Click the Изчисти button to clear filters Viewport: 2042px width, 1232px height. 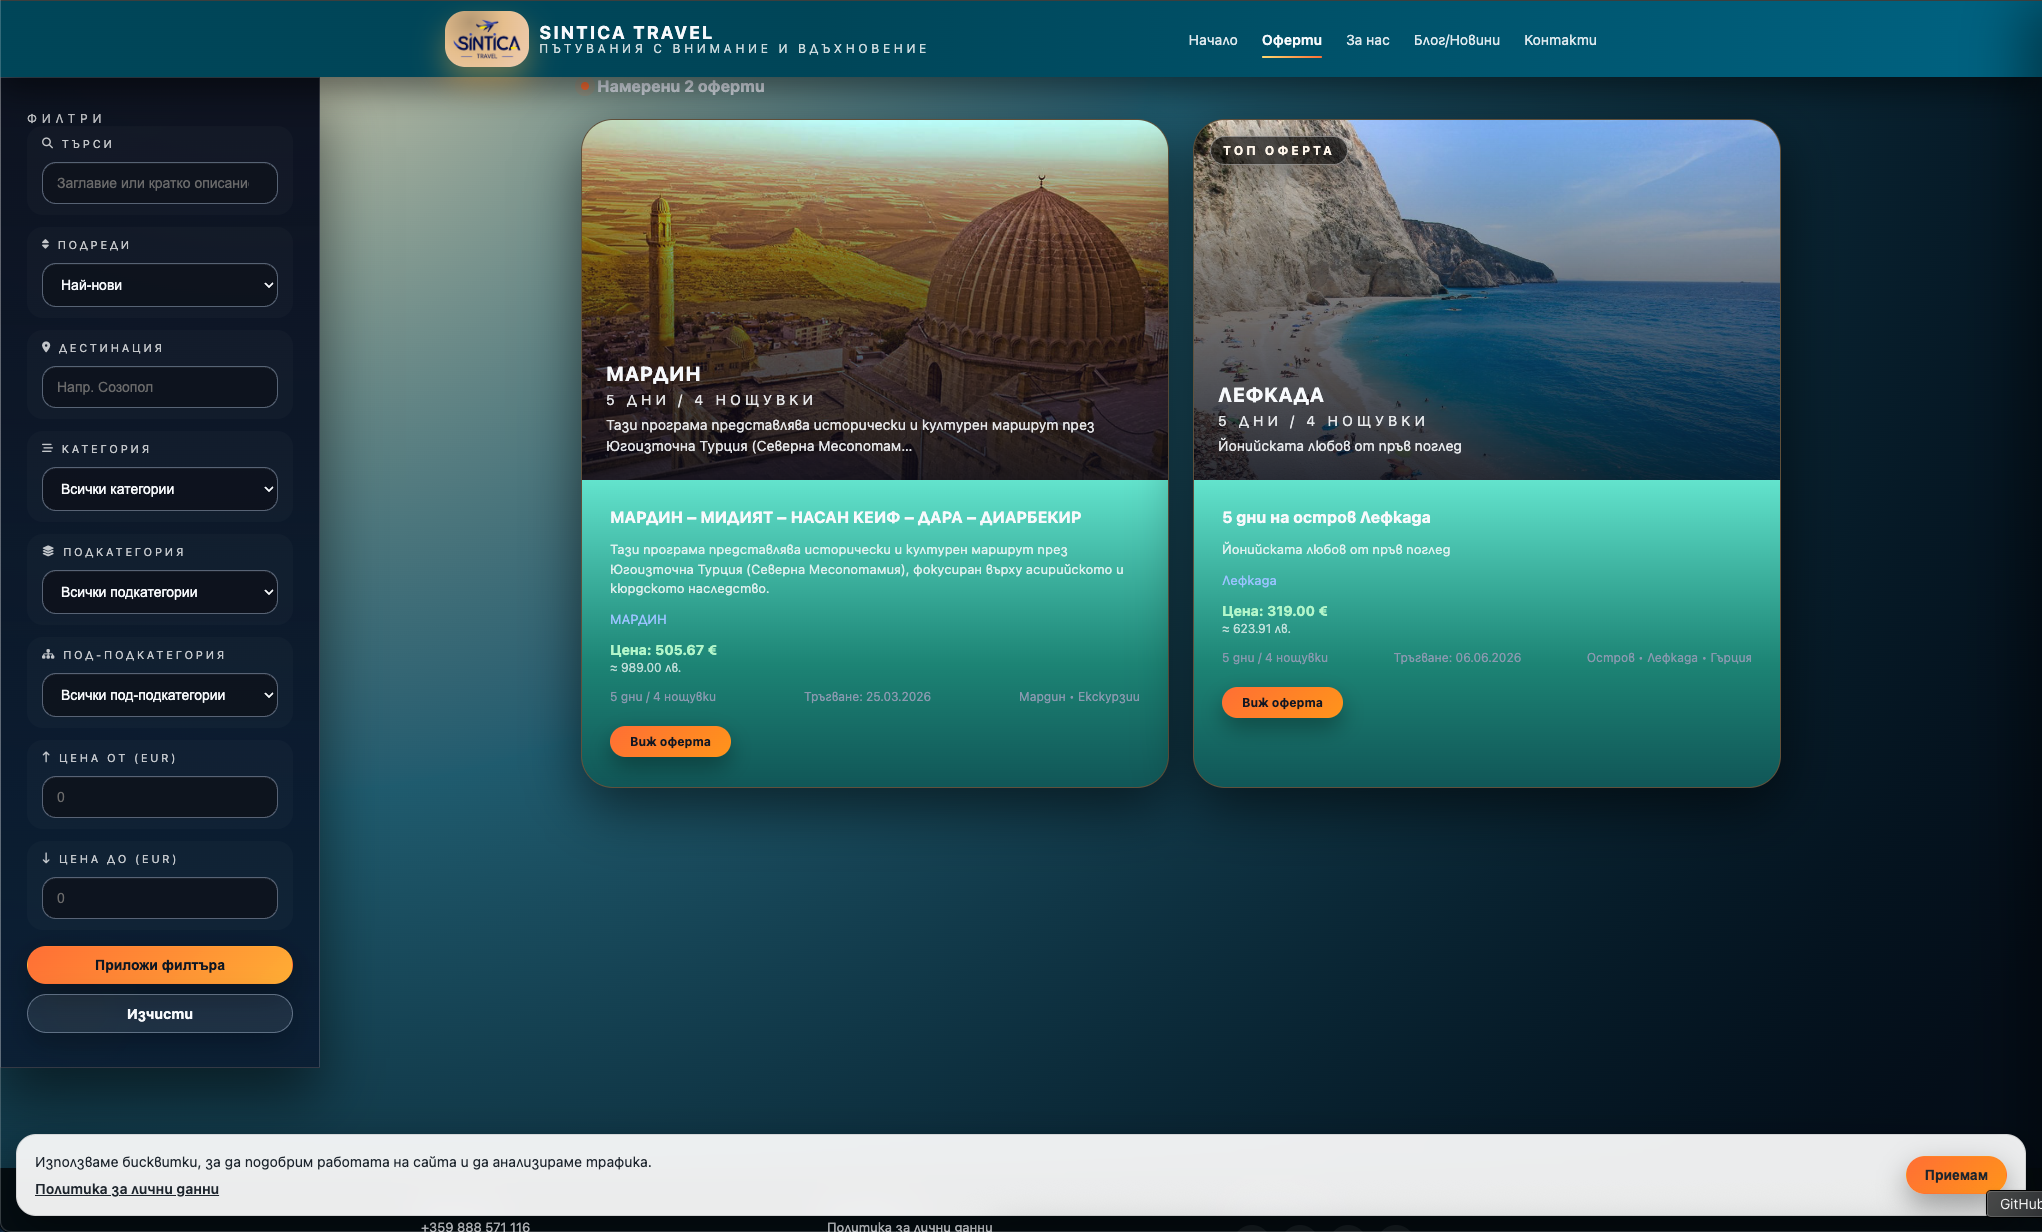[159, 1013]
